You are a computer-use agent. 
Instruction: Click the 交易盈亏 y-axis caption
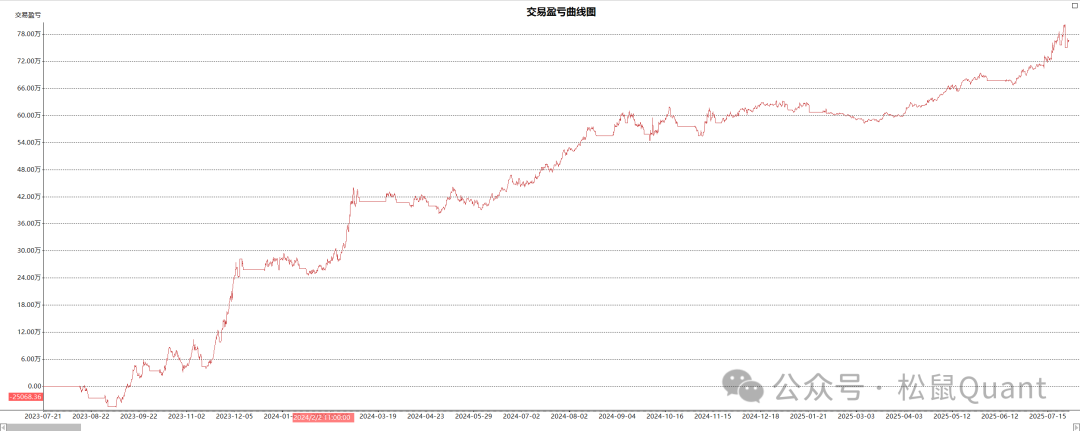(x=27, y=15)
